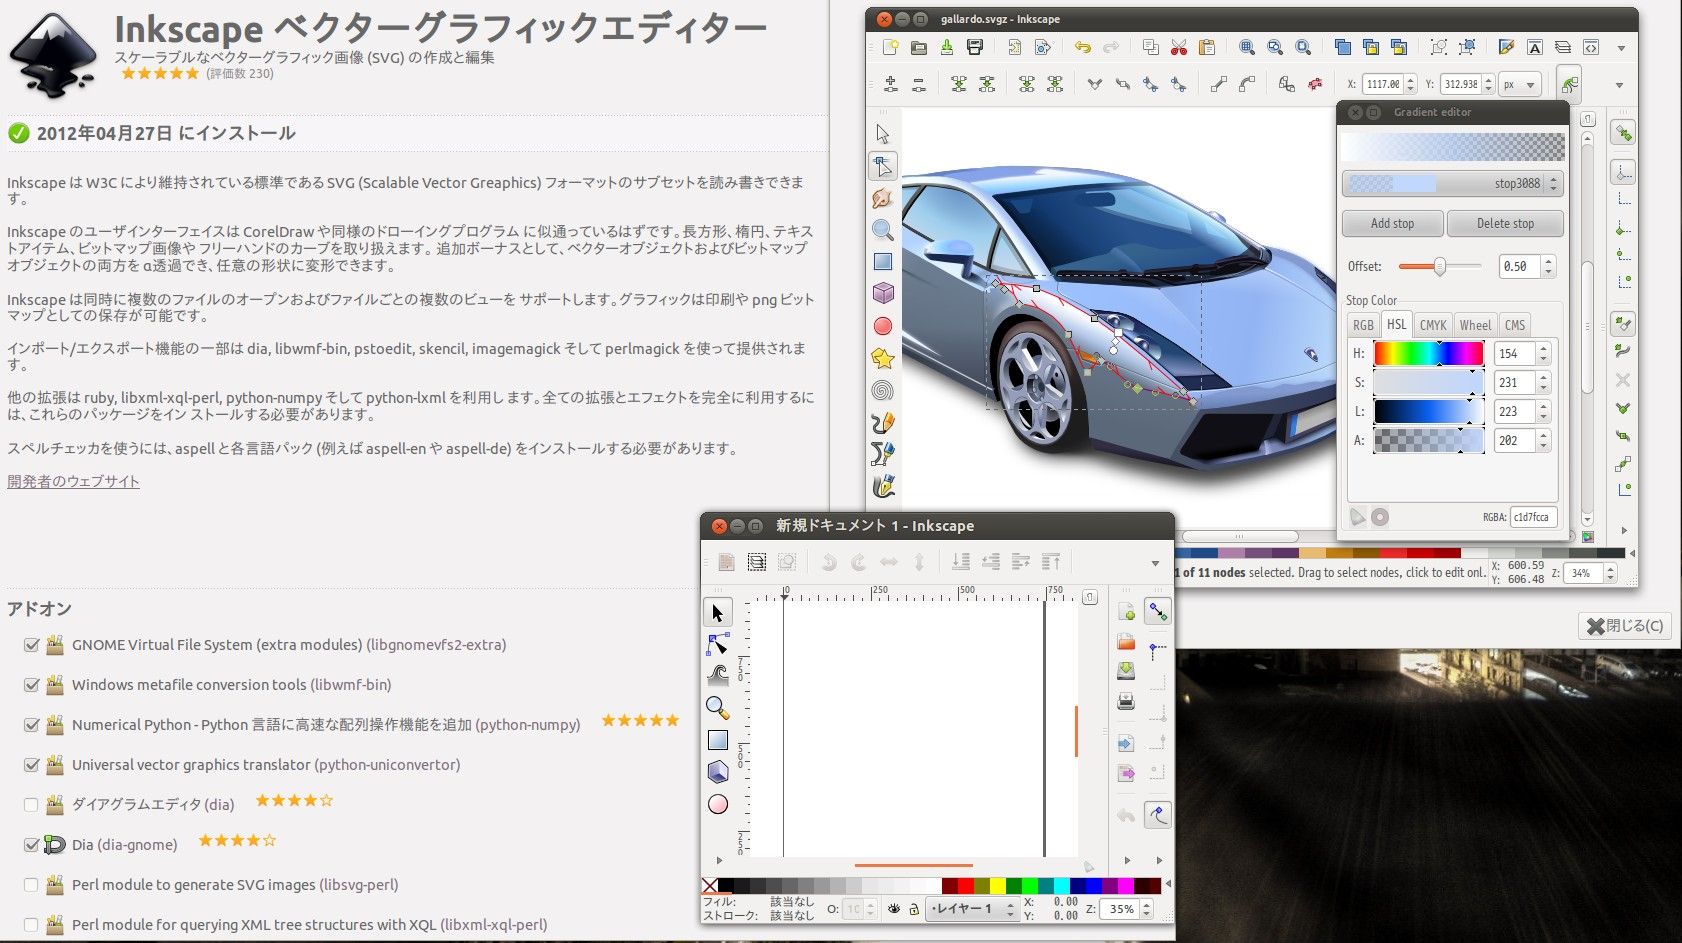Select the Tweak tool with wave icon

718,676
